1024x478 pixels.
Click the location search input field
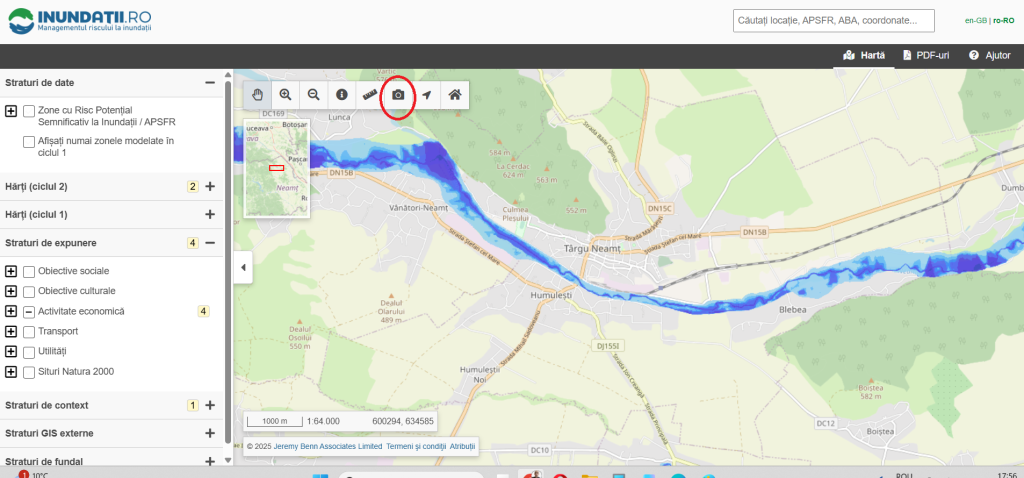coord(833,20)
